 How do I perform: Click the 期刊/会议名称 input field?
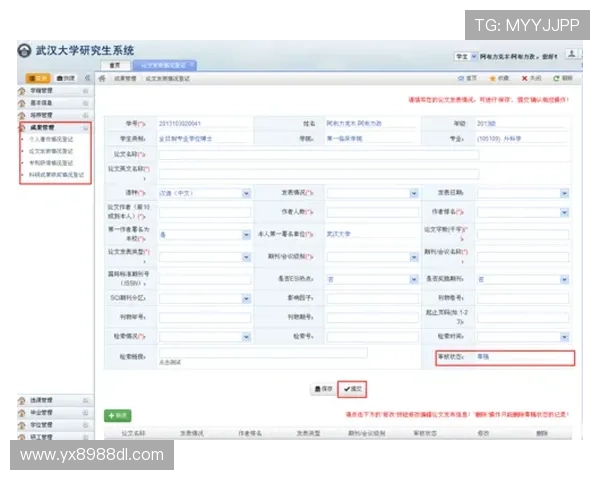pos(523,257)
